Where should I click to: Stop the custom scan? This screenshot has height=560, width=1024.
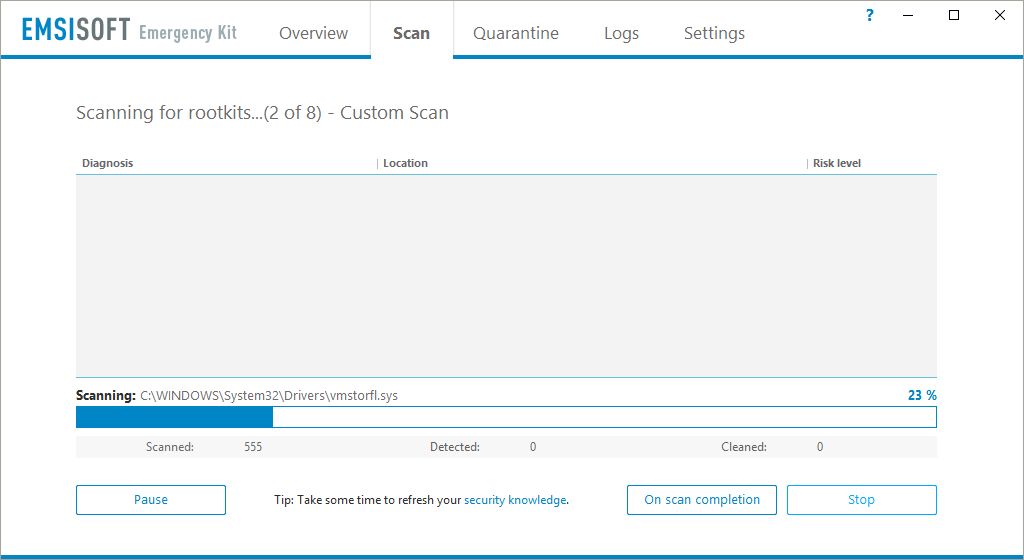point(861,500)
